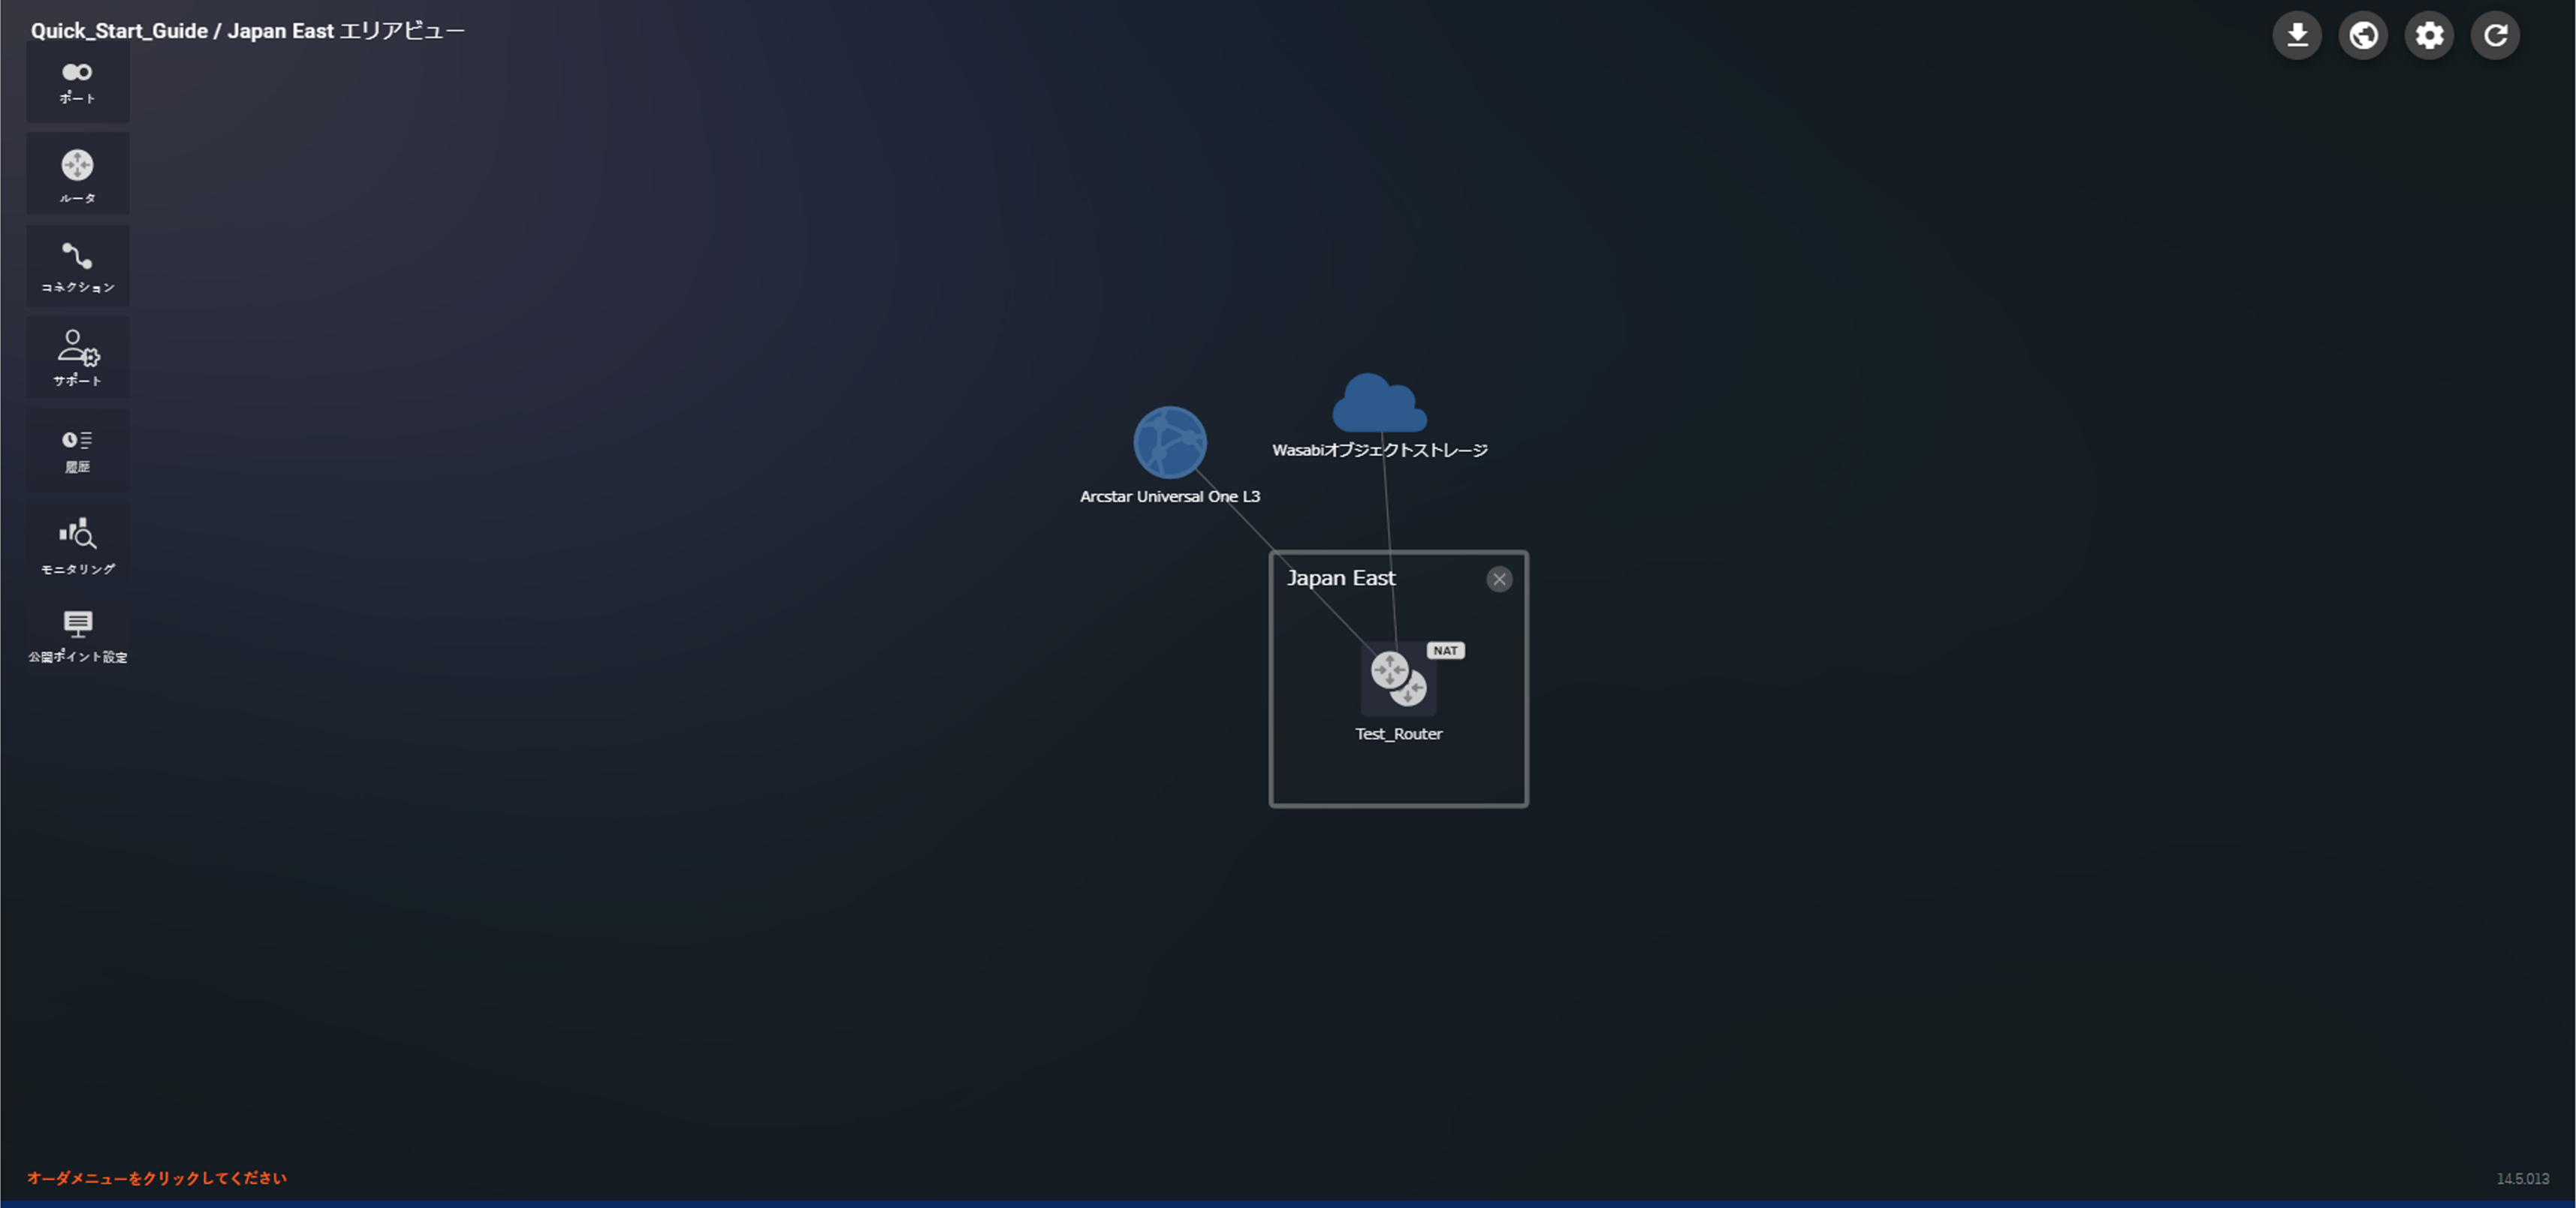Open the 履歴 (History) panel
Screen dimensions: 2576x1208
coord(77,449)
